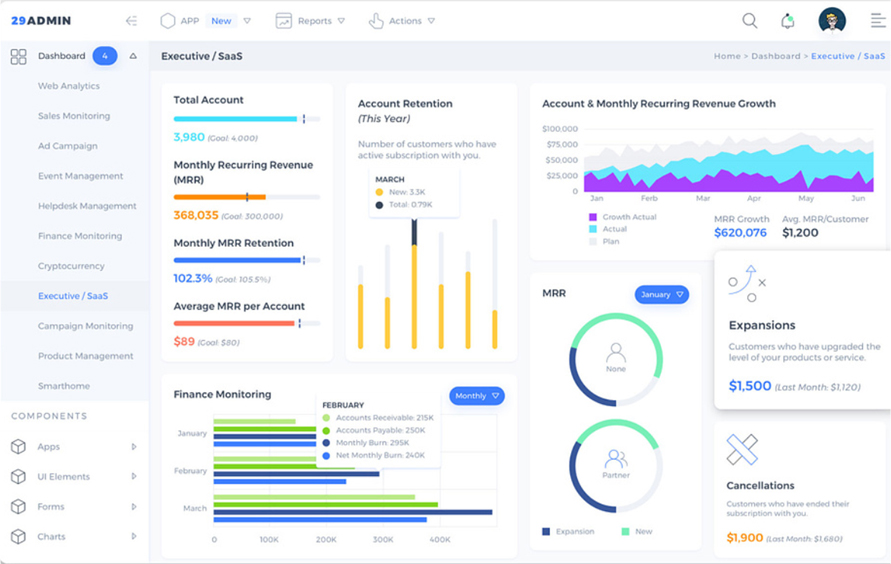Click the user avatar picture
This screenshot has height=564, width=891.
click(831, 21)
